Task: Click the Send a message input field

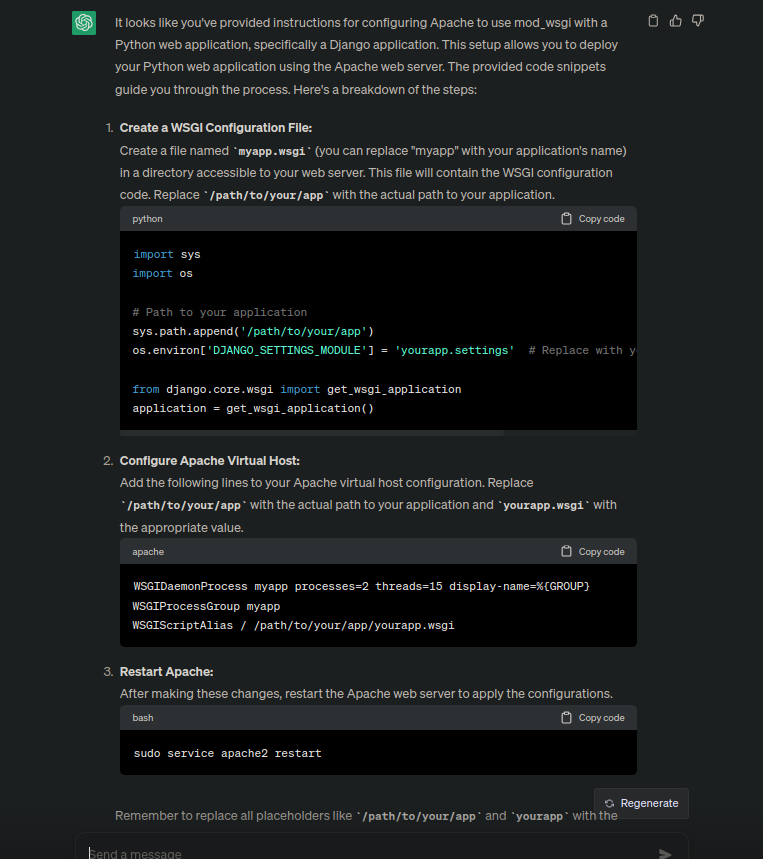Action: click(380, 853)
